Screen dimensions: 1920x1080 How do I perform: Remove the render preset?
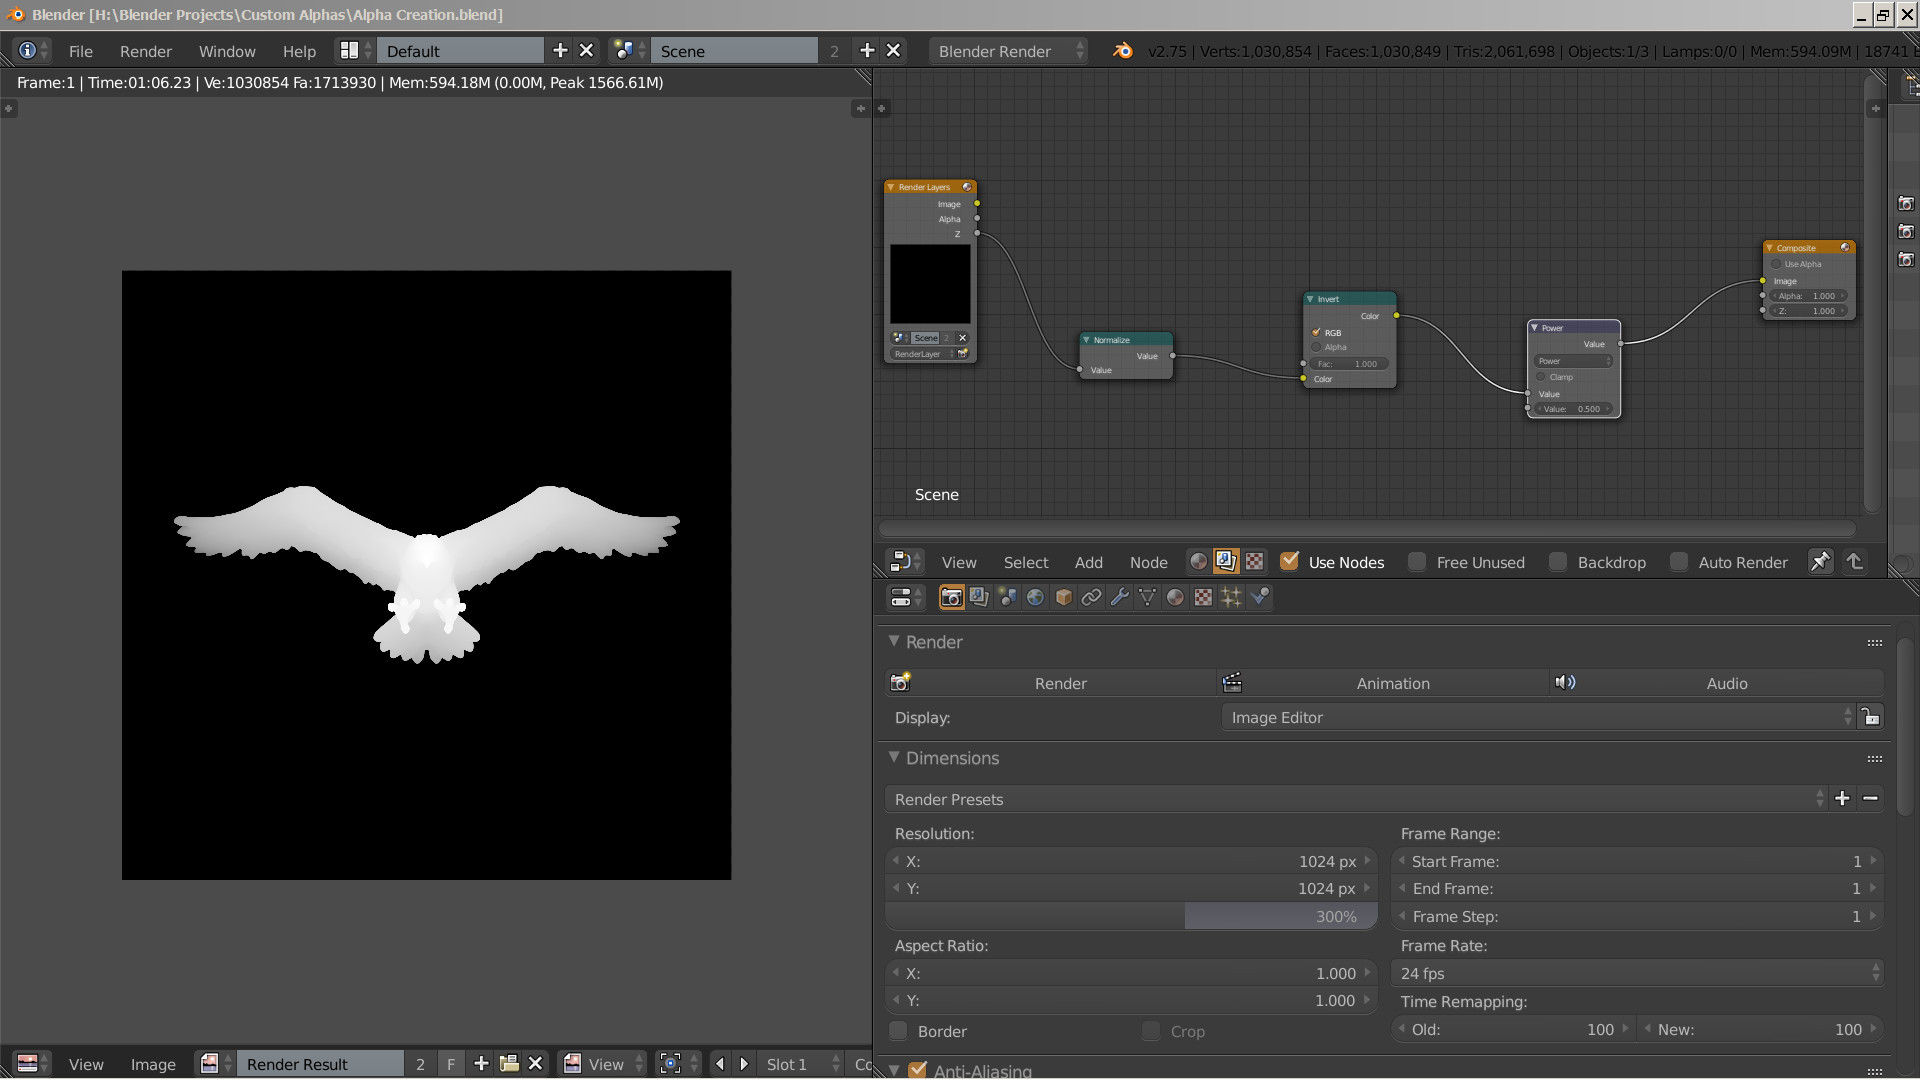[x=1870, y=798]
